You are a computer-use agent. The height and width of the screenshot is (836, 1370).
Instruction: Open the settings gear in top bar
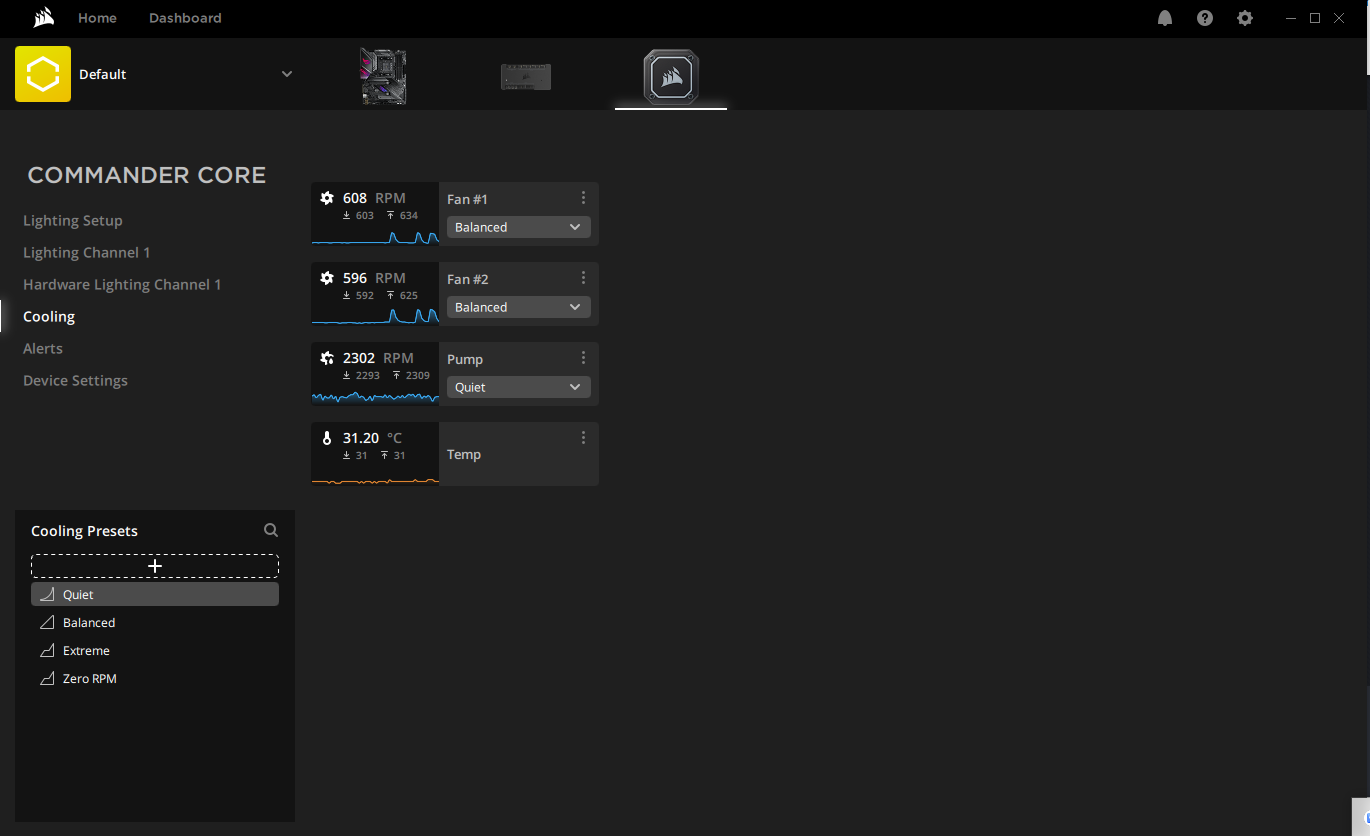(1245, 18)
